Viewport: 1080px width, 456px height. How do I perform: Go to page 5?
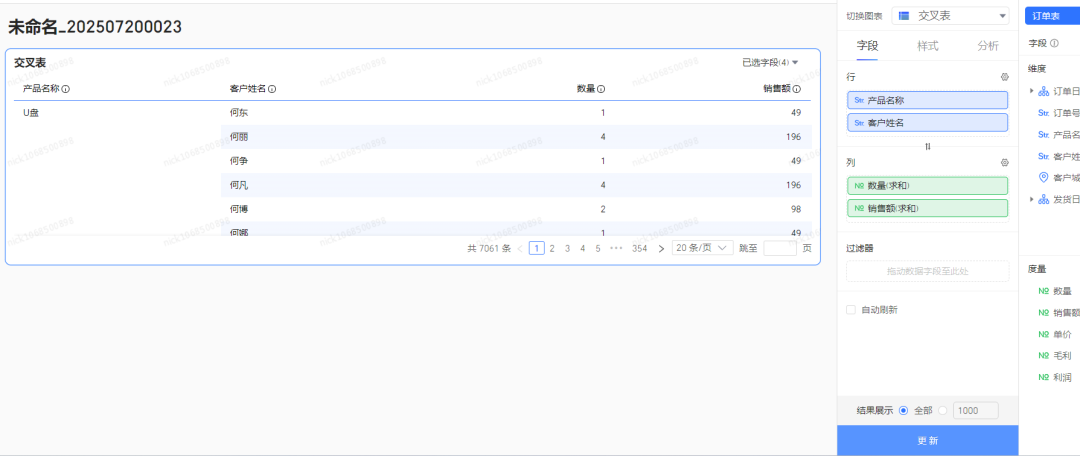tap(598, 249)
